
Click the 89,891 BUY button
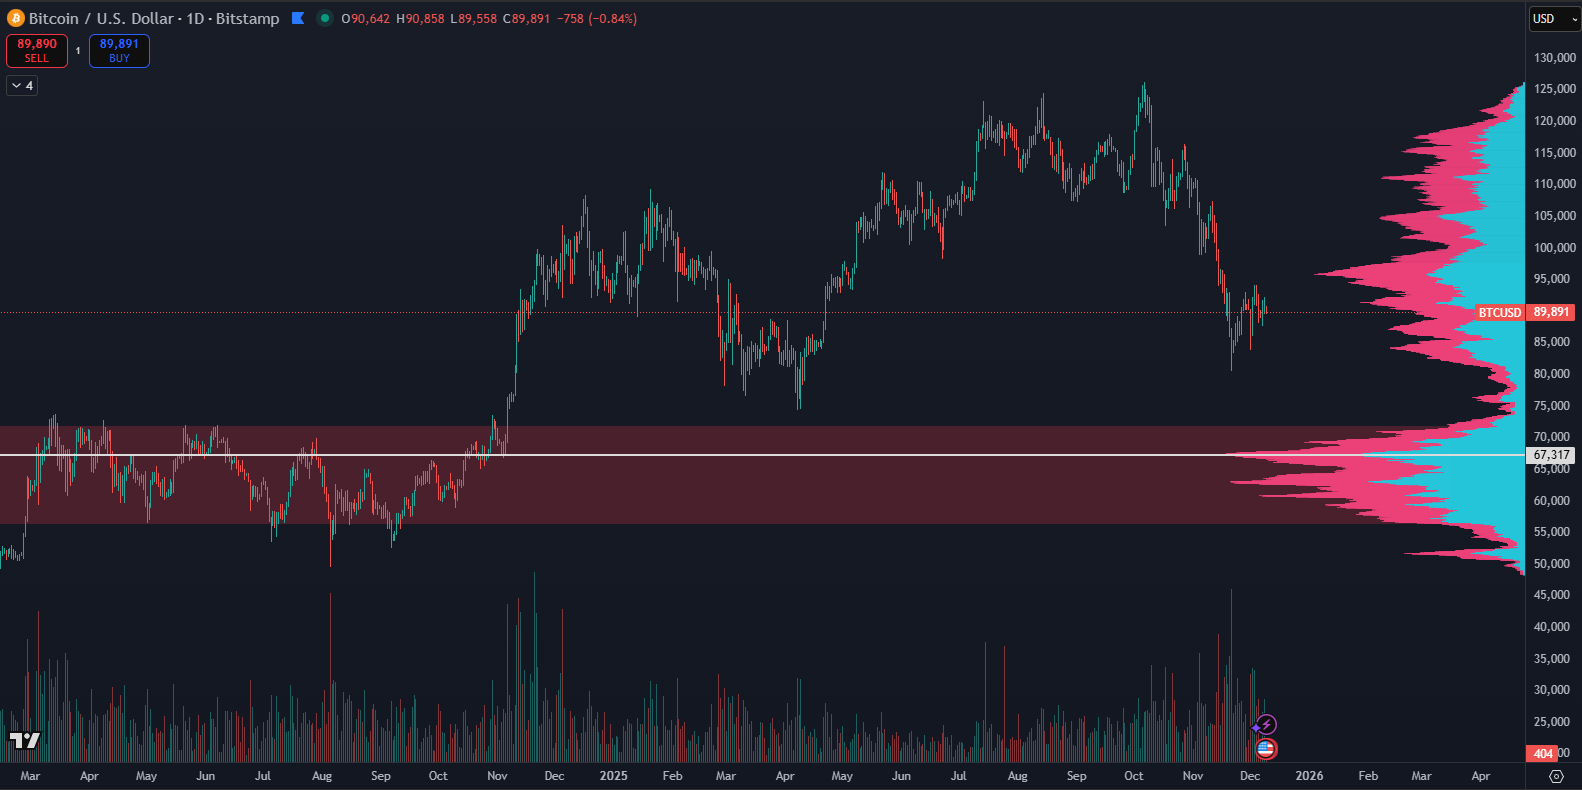[x=119, y=50]
